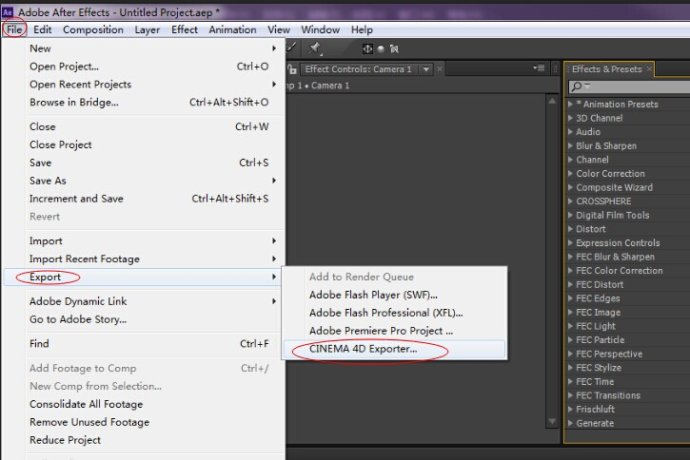The height and width of the screenshot is (460, 690).
Task: Expand the Blur & Sharpen category
Action: click(570, 146)
